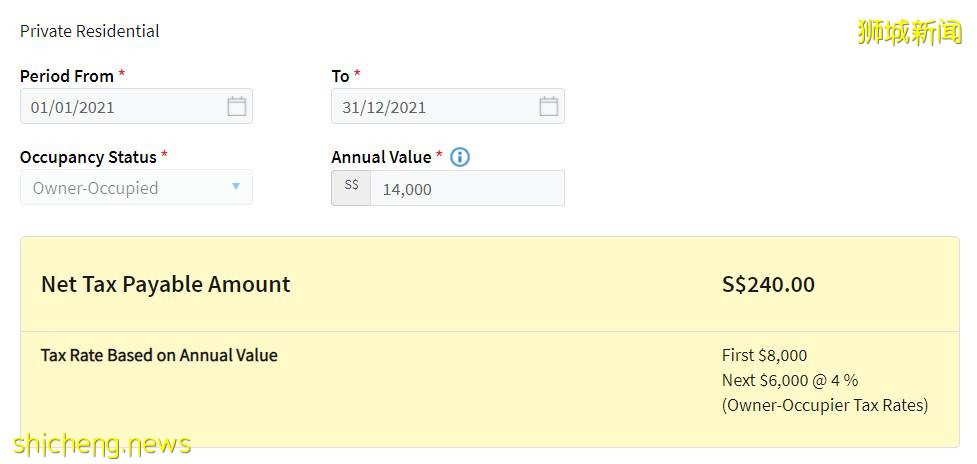Focus the Annual Value field showing 14,000

click(x=465, y=189)
